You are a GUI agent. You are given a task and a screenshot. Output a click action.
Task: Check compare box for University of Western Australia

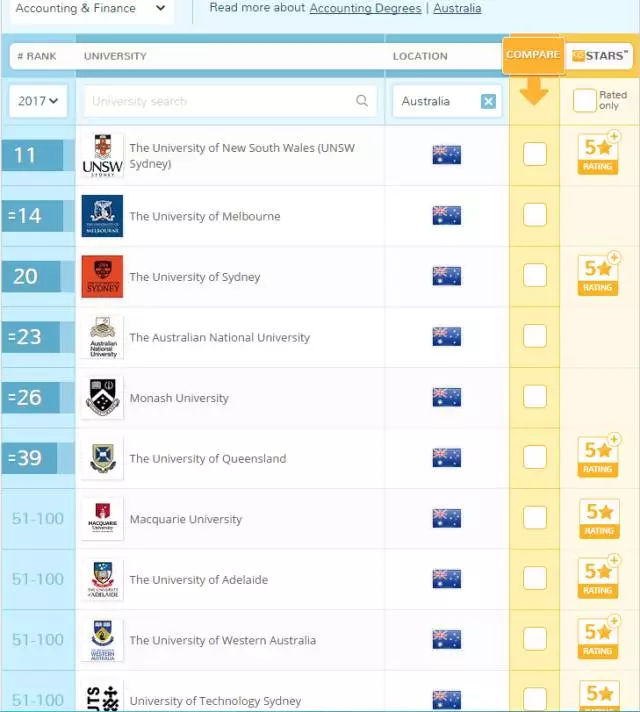[x=535, y=639]
